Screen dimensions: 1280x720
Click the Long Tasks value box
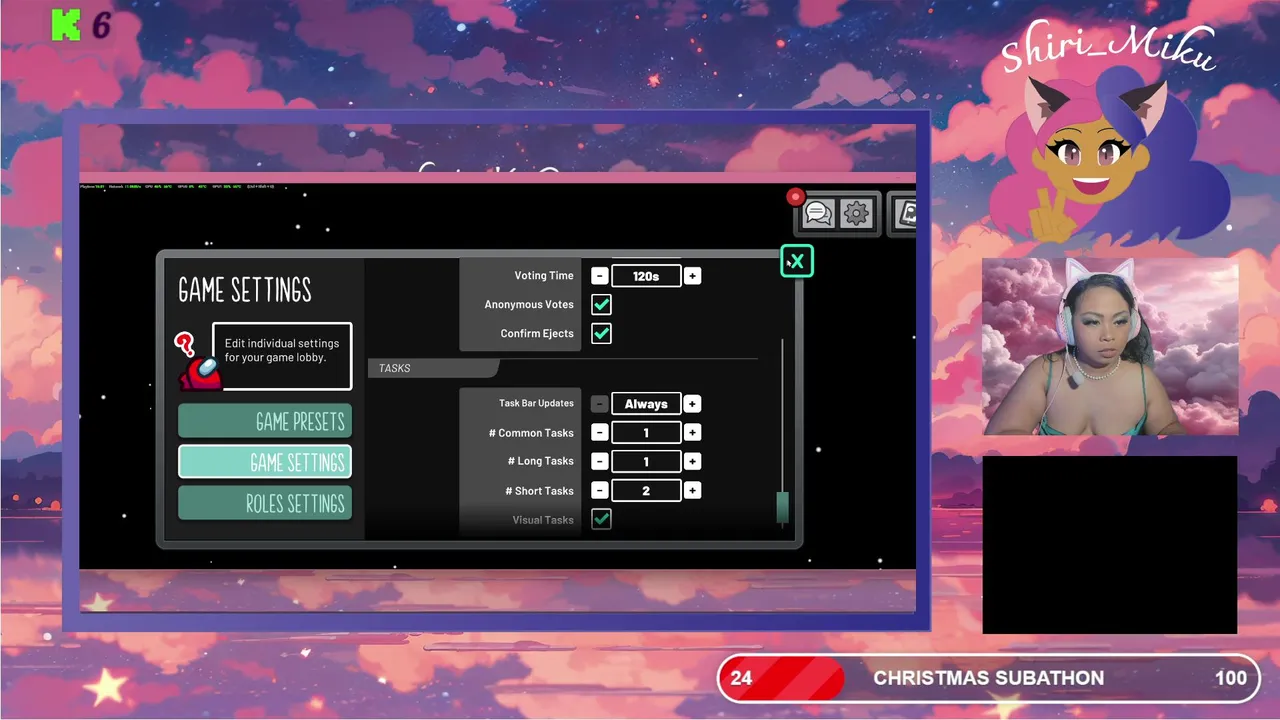(646, 462)
